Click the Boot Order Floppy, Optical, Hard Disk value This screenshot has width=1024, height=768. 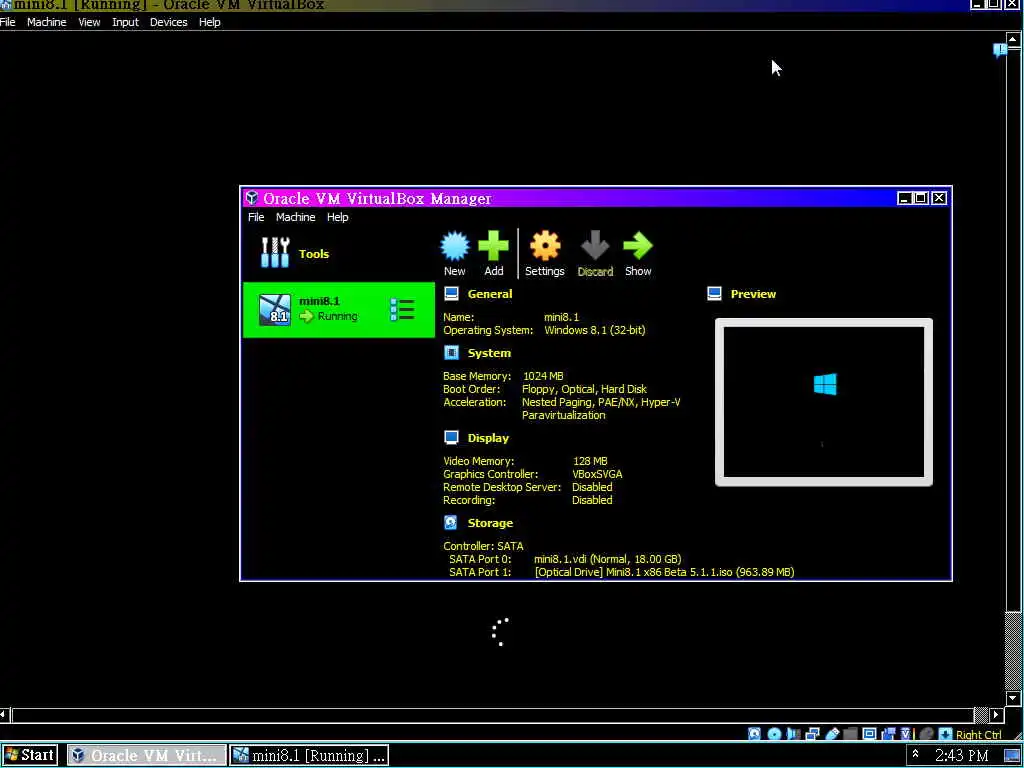tap(584, 389)
